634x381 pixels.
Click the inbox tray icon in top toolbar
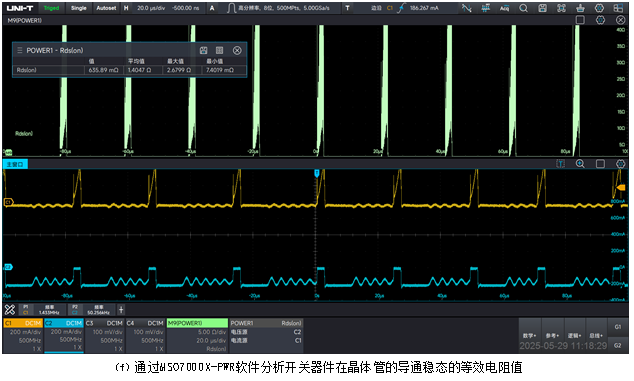coord(581,8)
